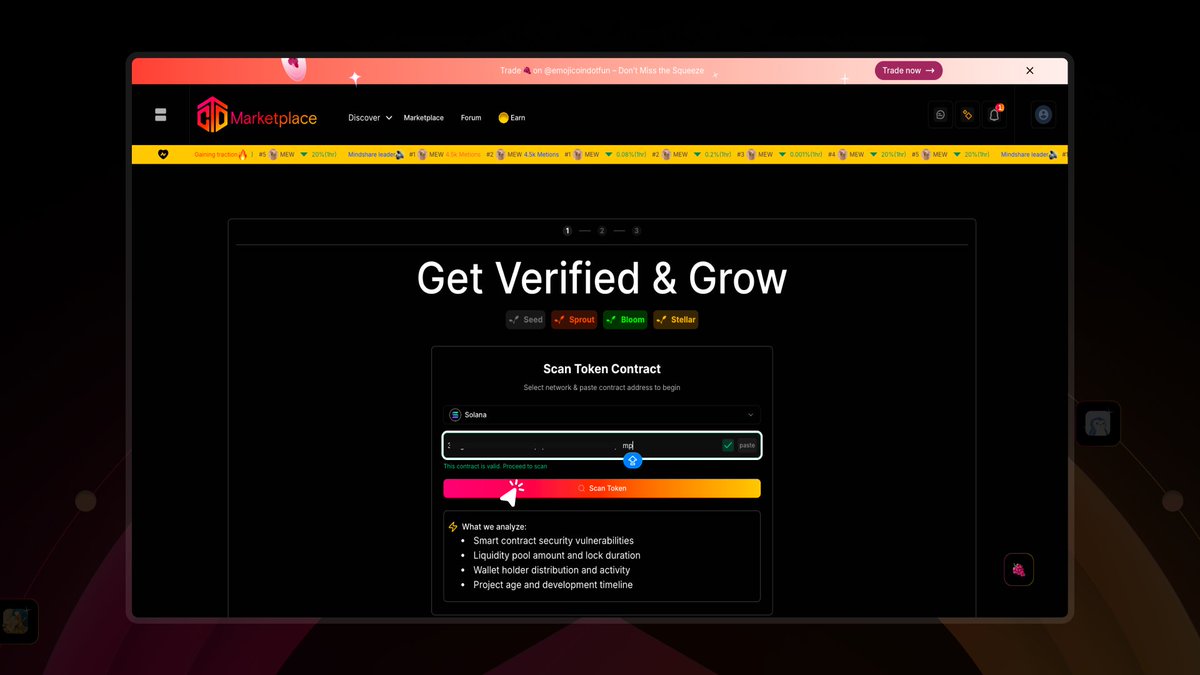Screen dimensions: 1200x675
Task: Click the green checkmark in the address field
Action: 728,445
